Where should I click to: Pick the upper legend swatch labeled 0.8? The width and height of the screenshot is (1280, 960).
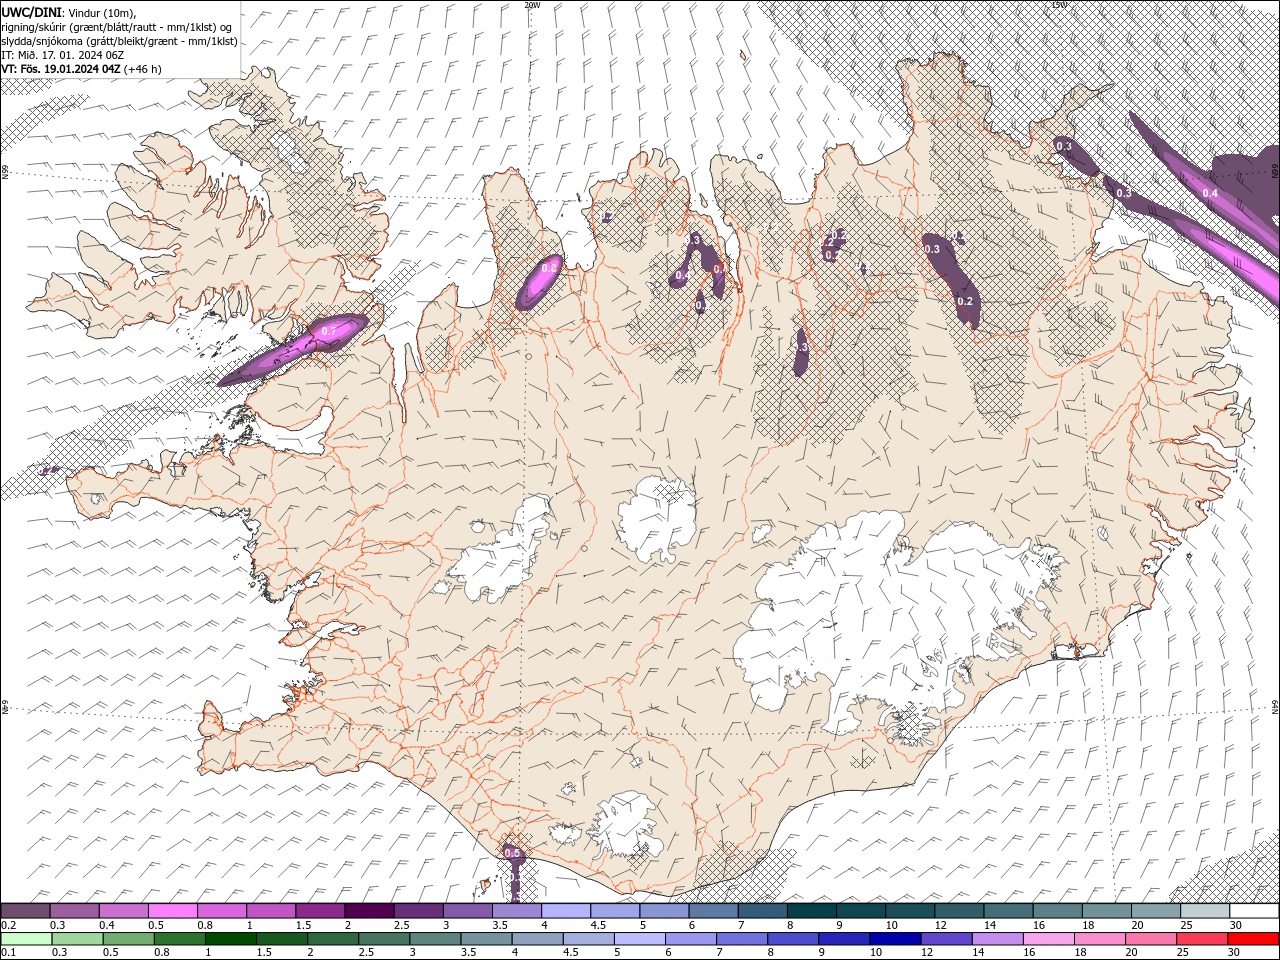(x=221, y=911)
